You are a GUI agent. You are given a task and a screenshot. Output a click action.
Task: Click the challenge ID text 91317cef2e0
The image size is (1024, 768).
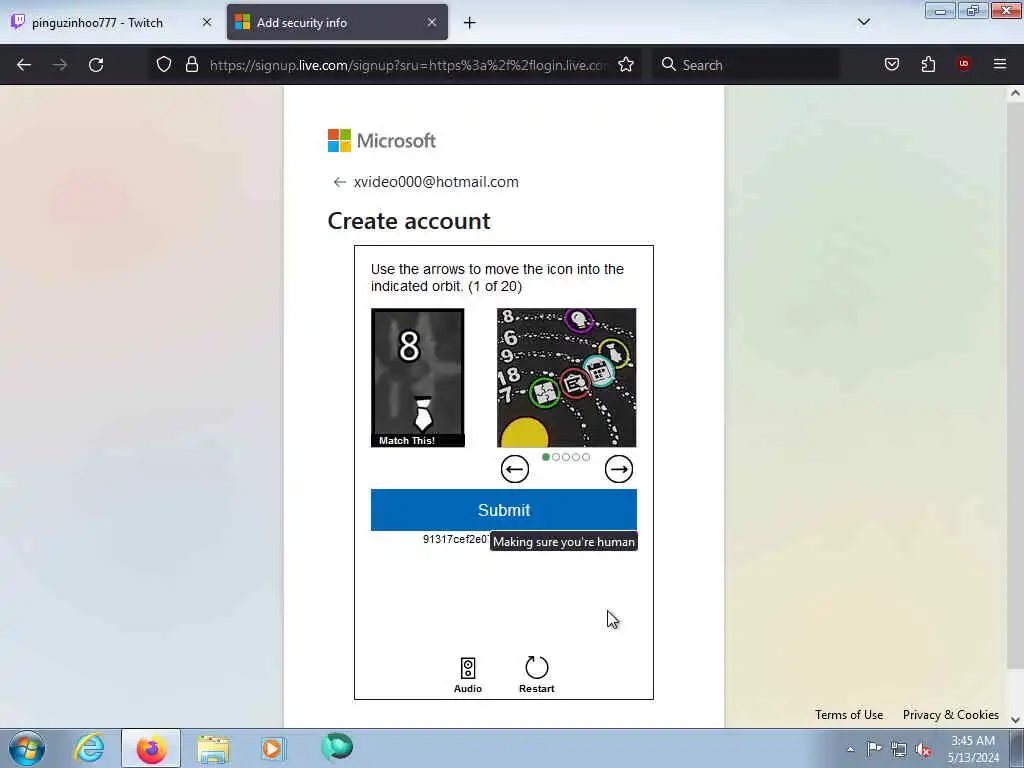pos(455,539)
